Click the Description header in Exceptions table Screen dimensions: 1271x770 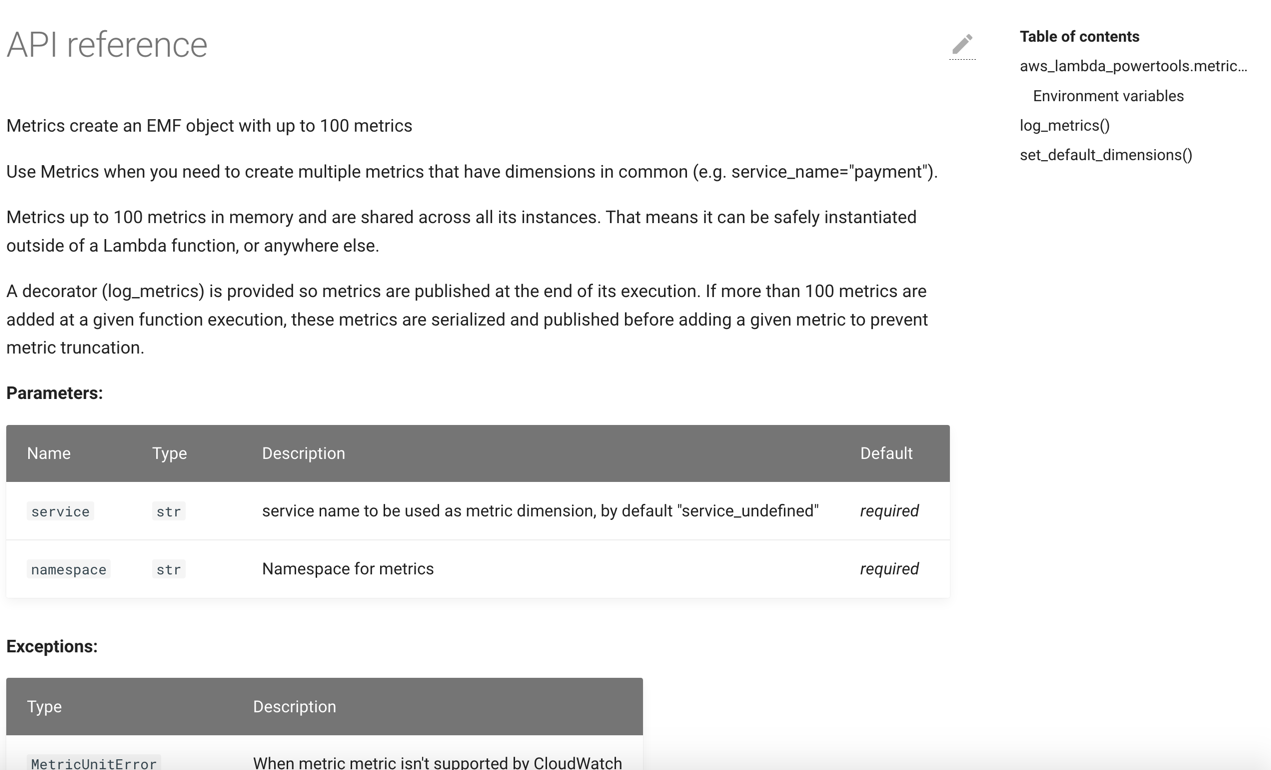click(294, 706)
